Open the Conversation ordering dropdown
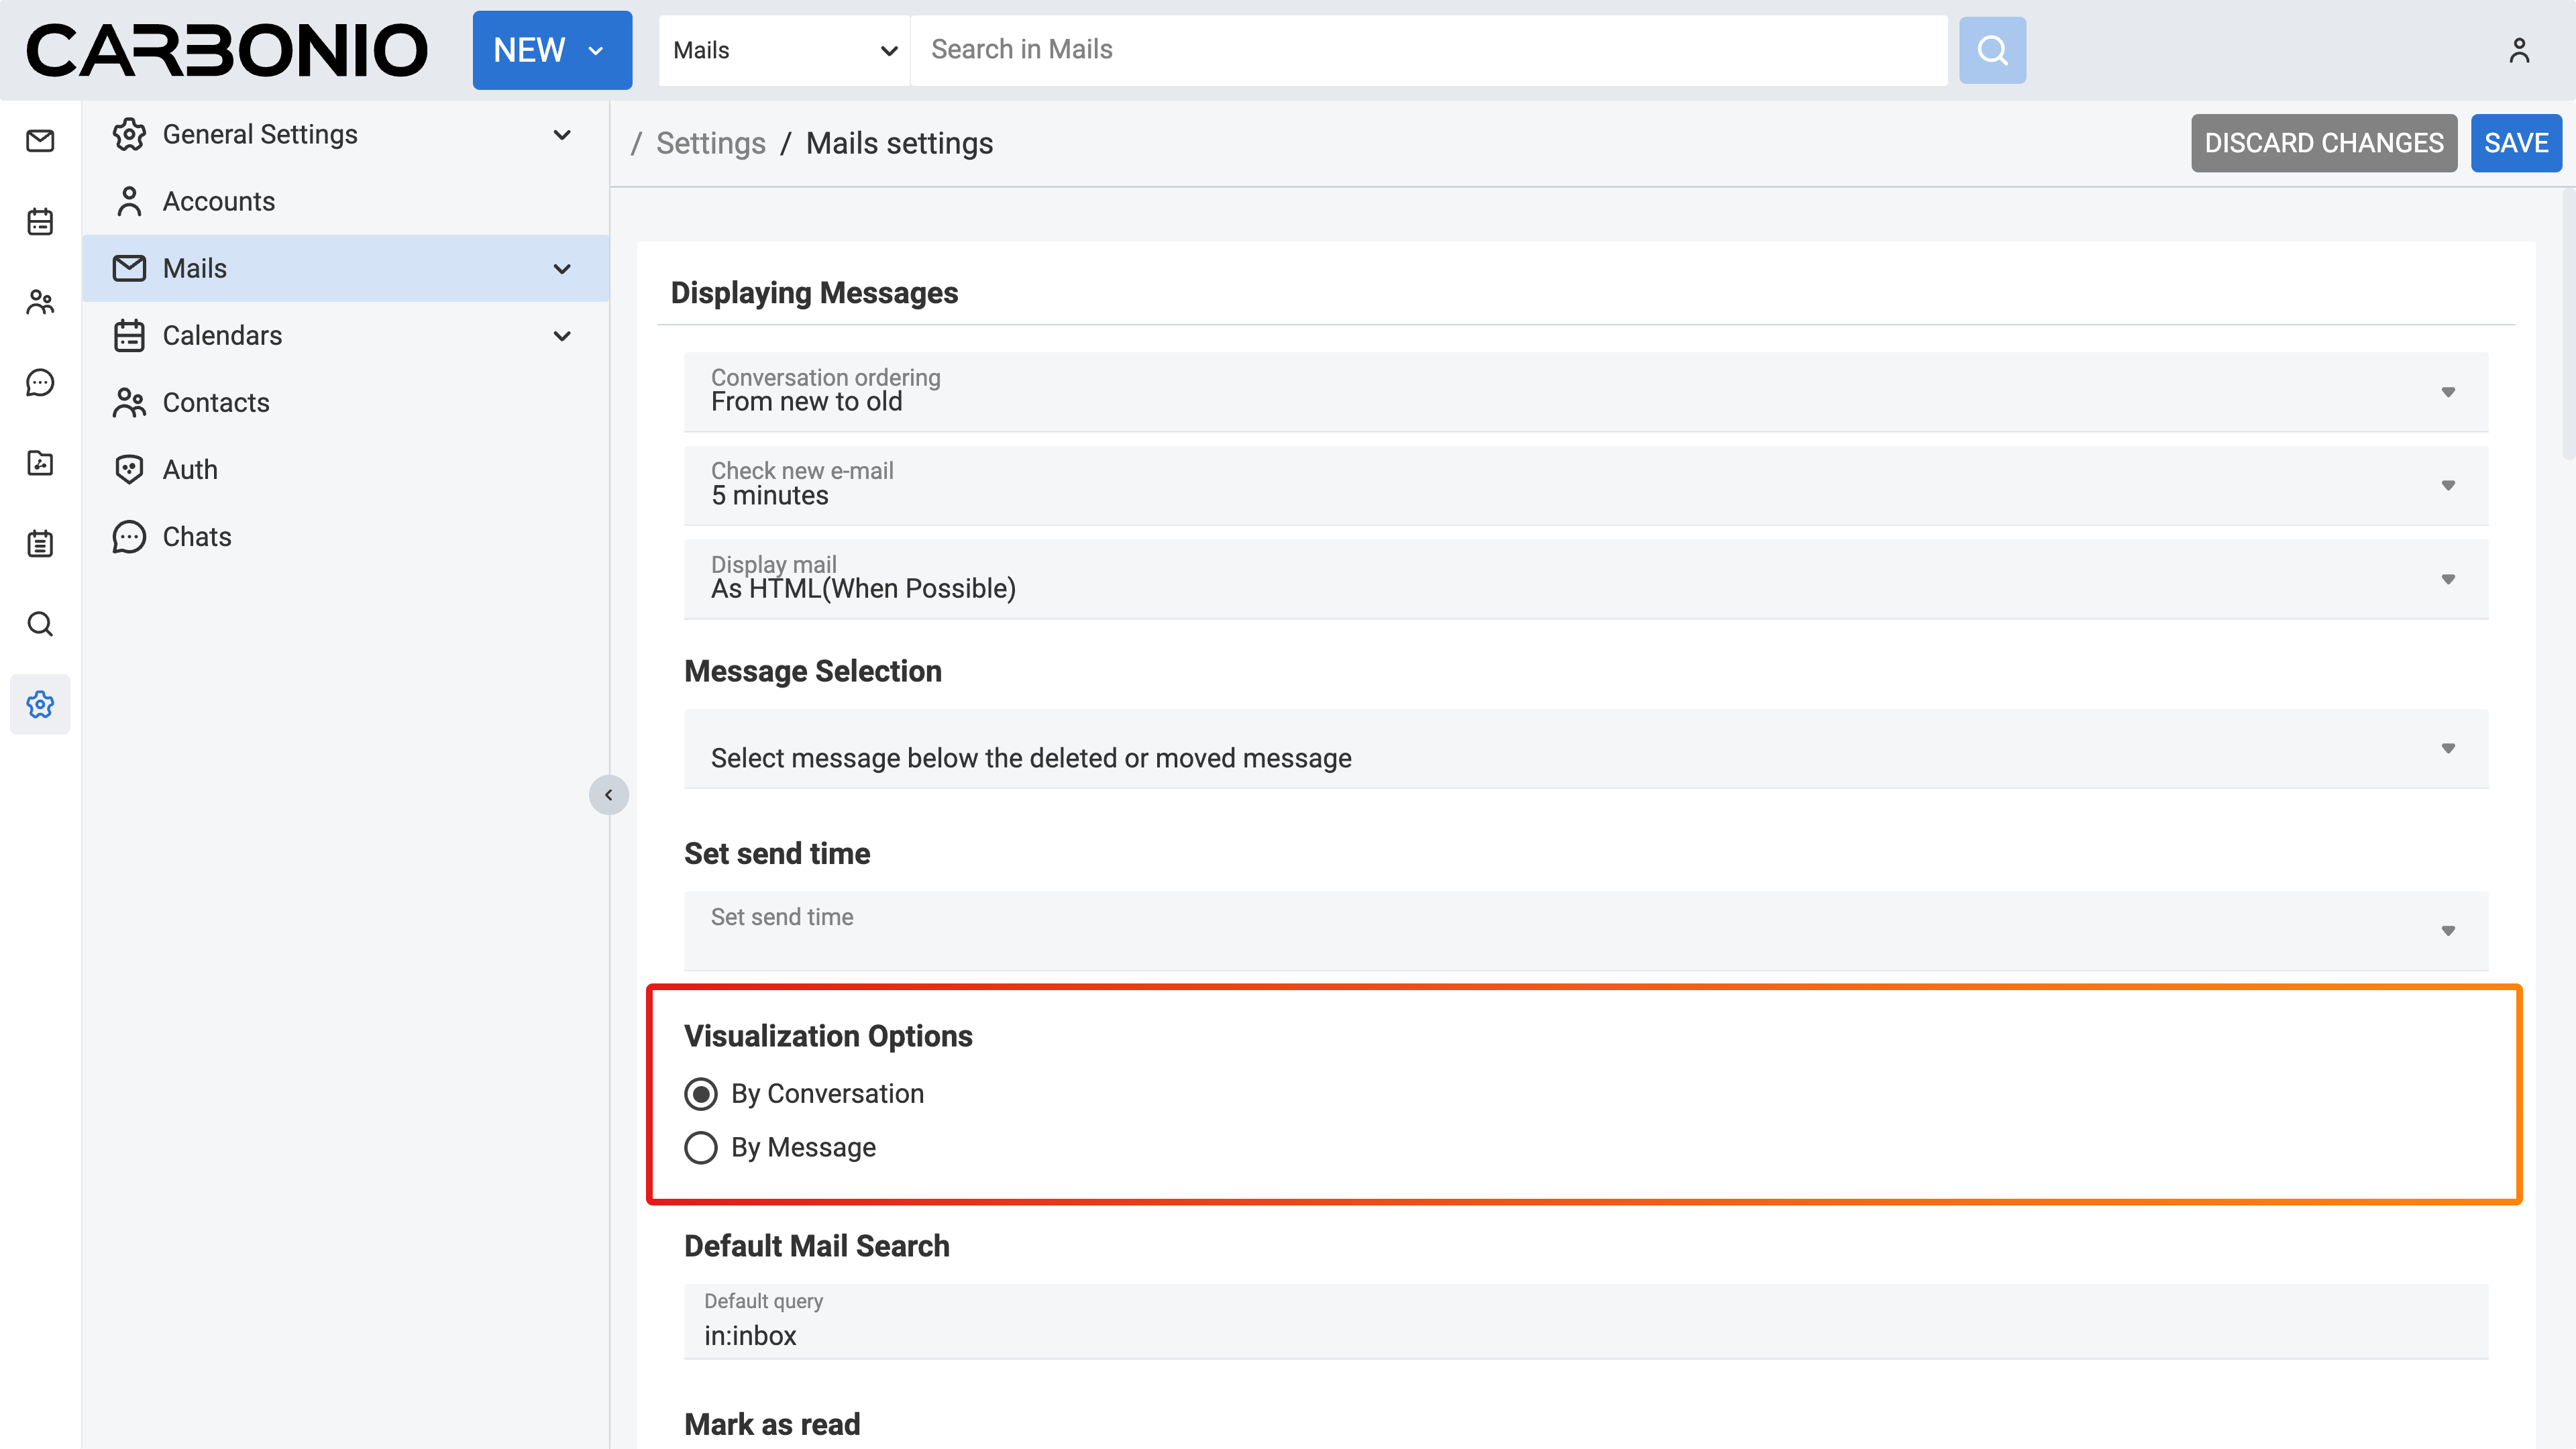This screenshot has width=2576, height=1449. point(1585,391)
